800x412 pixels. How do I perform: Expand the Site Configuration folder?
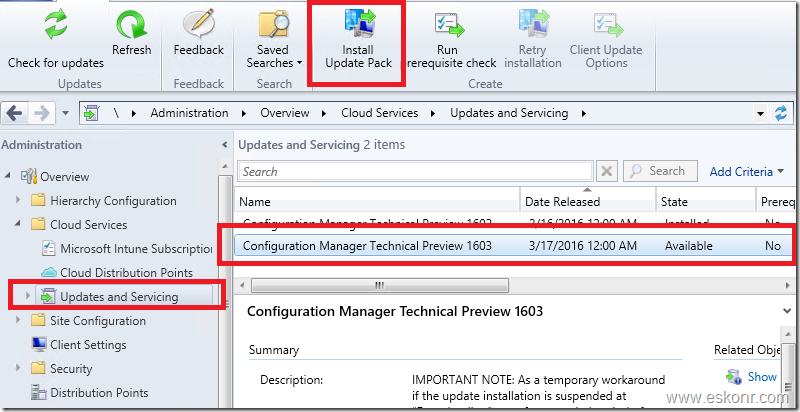coord(17,321)
